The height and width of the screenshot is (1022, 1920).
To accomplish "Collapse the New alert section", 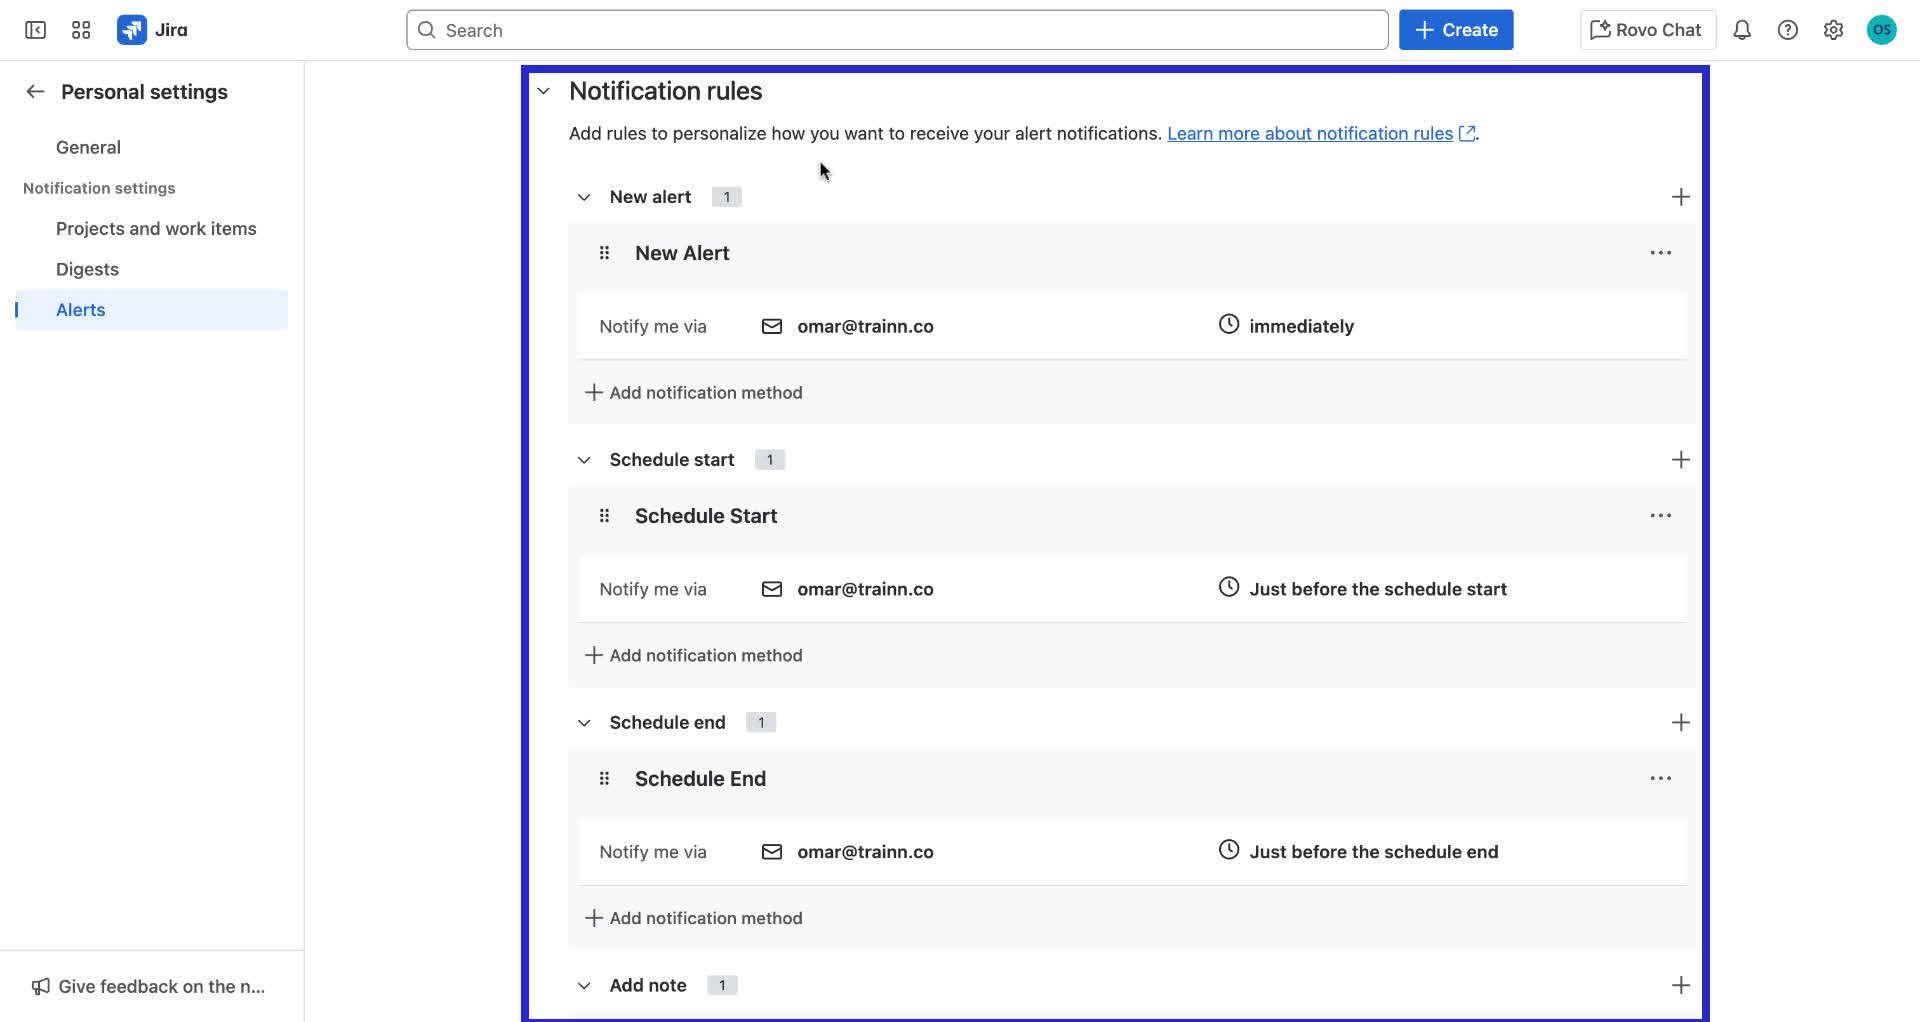I will (x=584, y=196).
